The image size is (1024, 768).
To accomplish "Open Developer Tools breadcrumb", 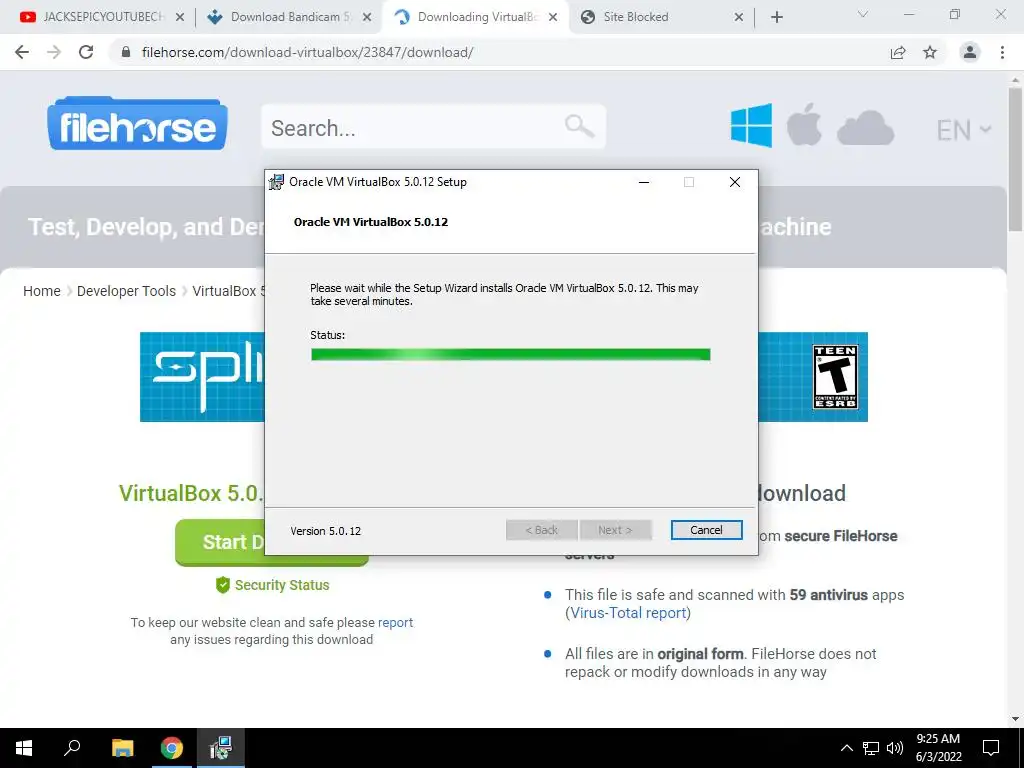I will [126, 291].
